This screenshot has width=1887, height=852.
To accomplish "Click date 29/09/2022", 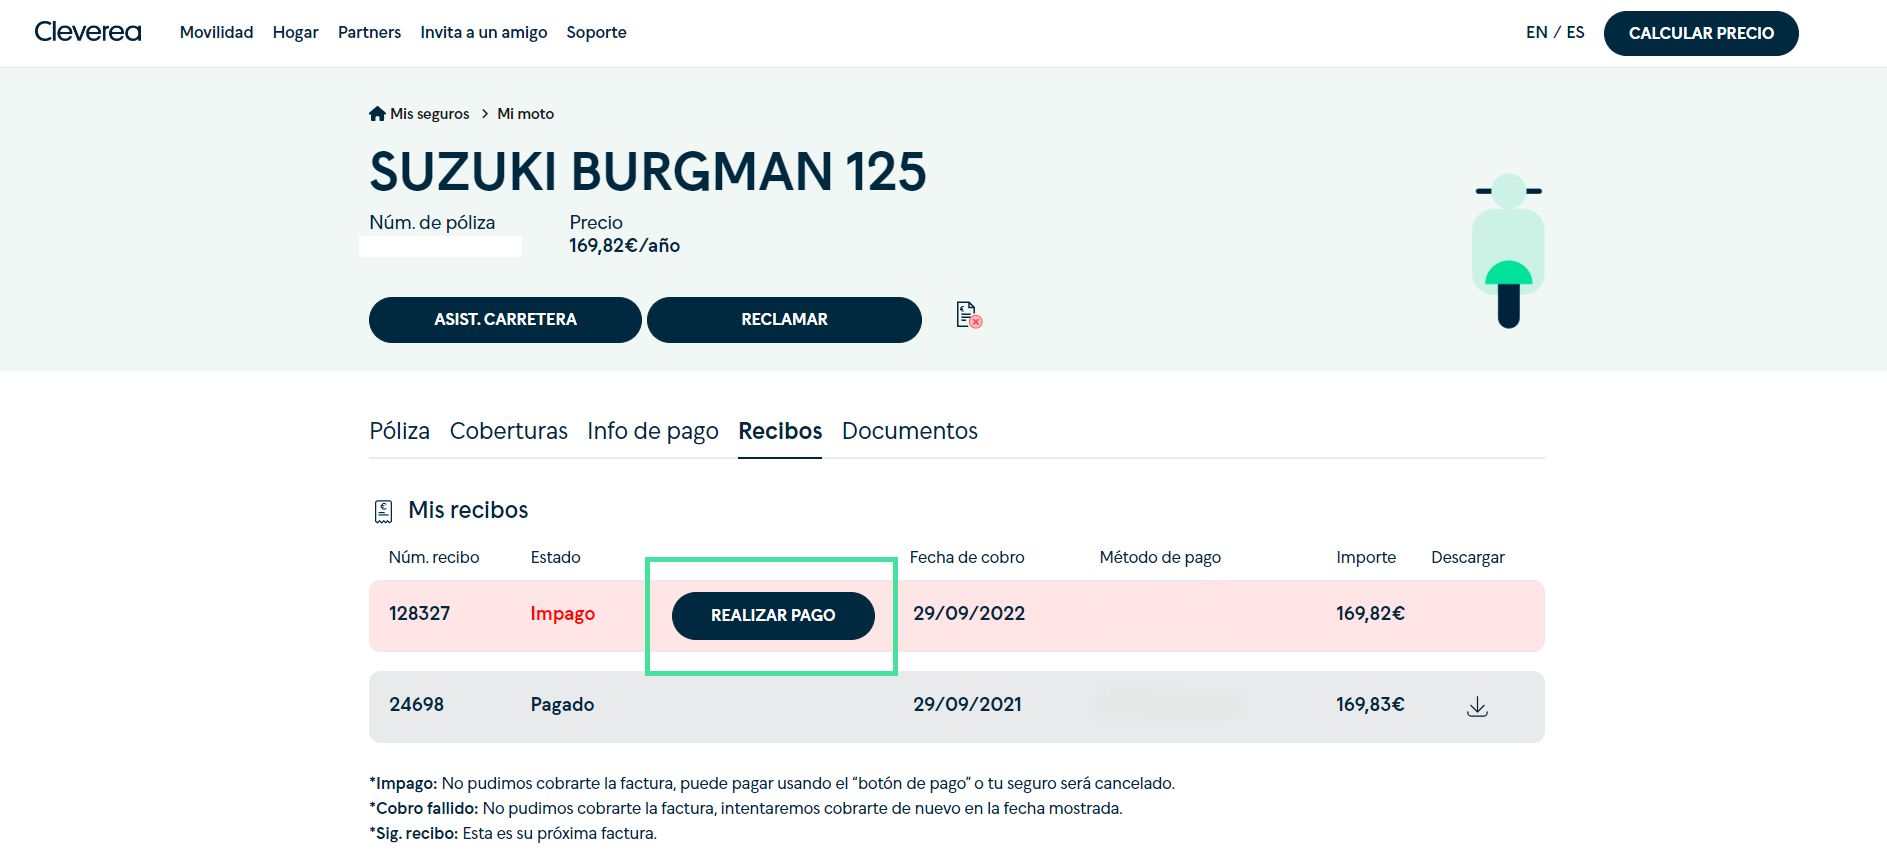I will click(x=969, y=614).
